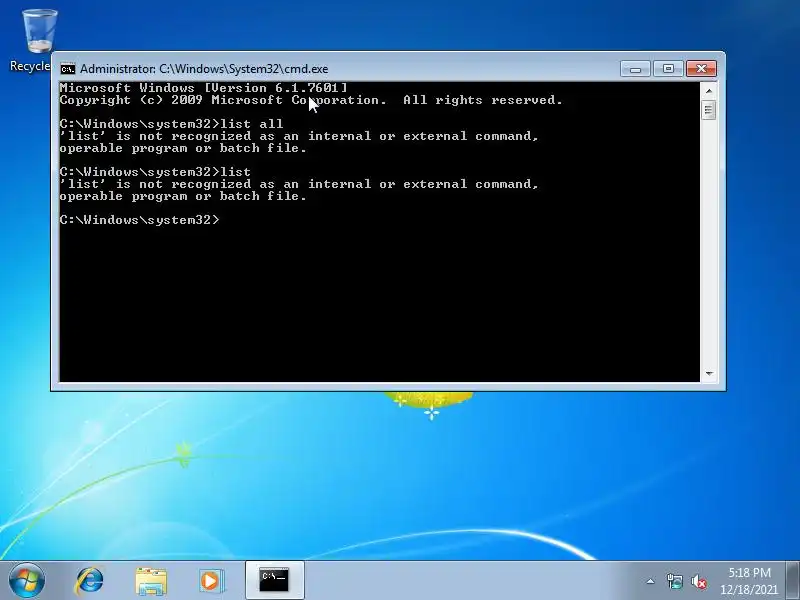Select the Command Prompt taskbar button
This screenshot has width=800, height=600.
point(274,580)
